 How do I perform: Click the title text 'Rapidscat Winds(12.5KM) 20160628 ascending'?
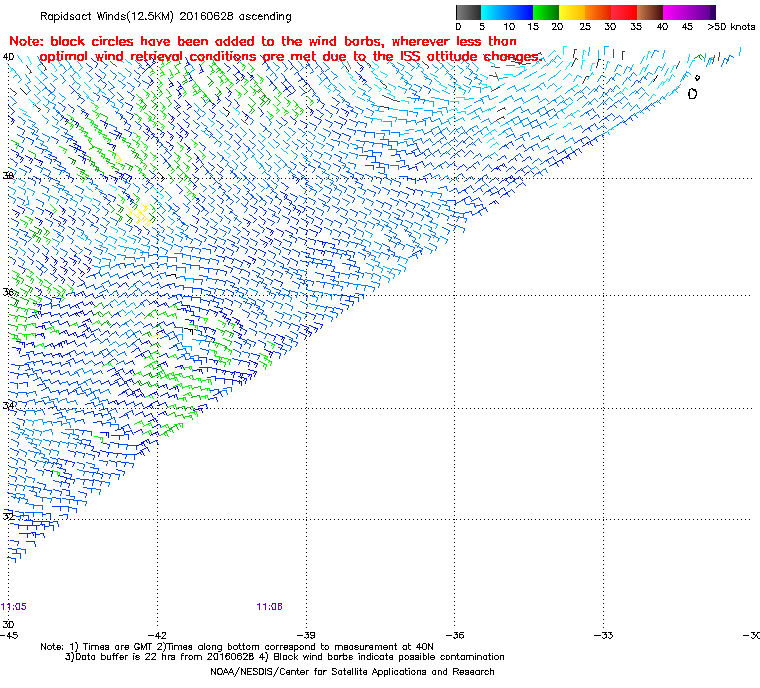coord(166,16)
